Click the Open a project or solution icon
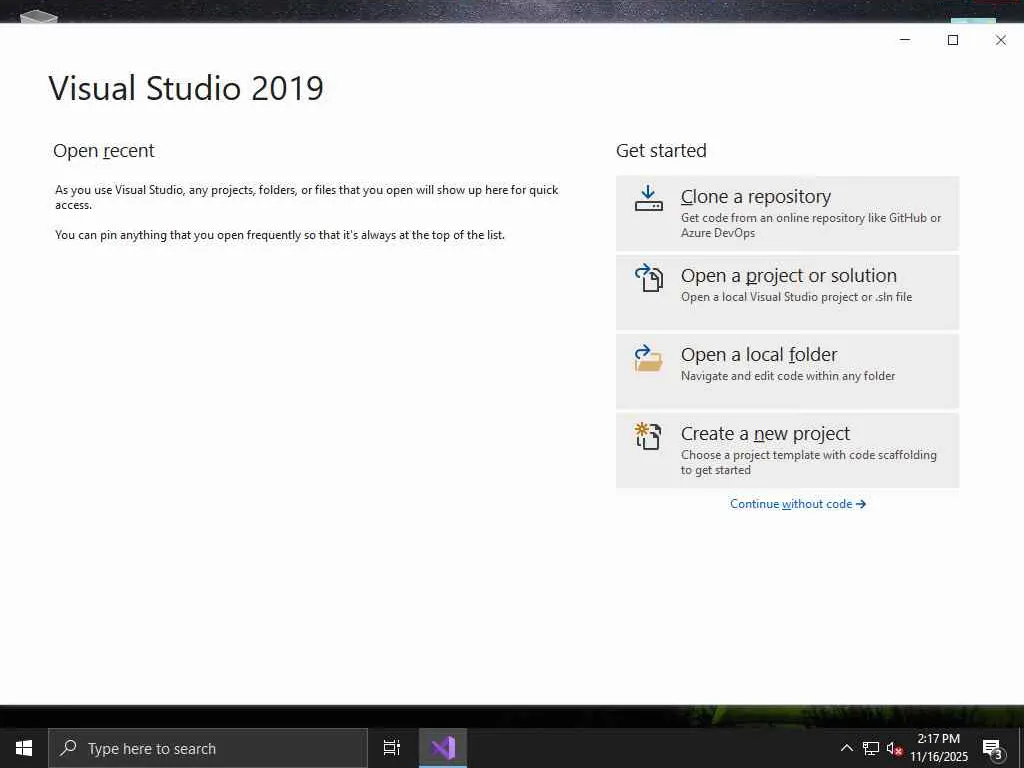The height and width of the screenshot is (768, 1024). coord(648,278)
